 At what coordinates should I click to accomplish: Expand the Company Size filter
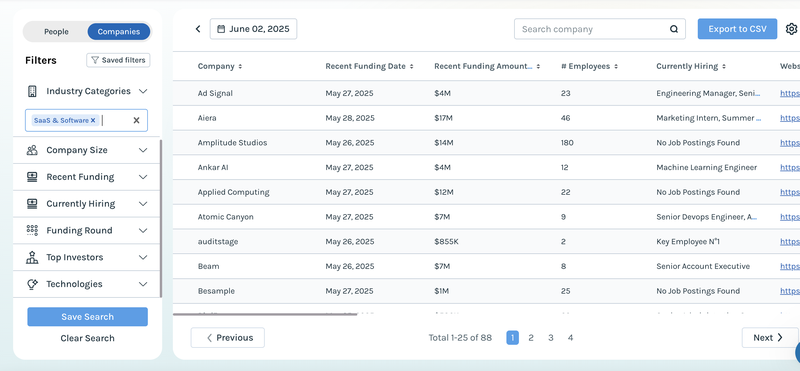143,150
